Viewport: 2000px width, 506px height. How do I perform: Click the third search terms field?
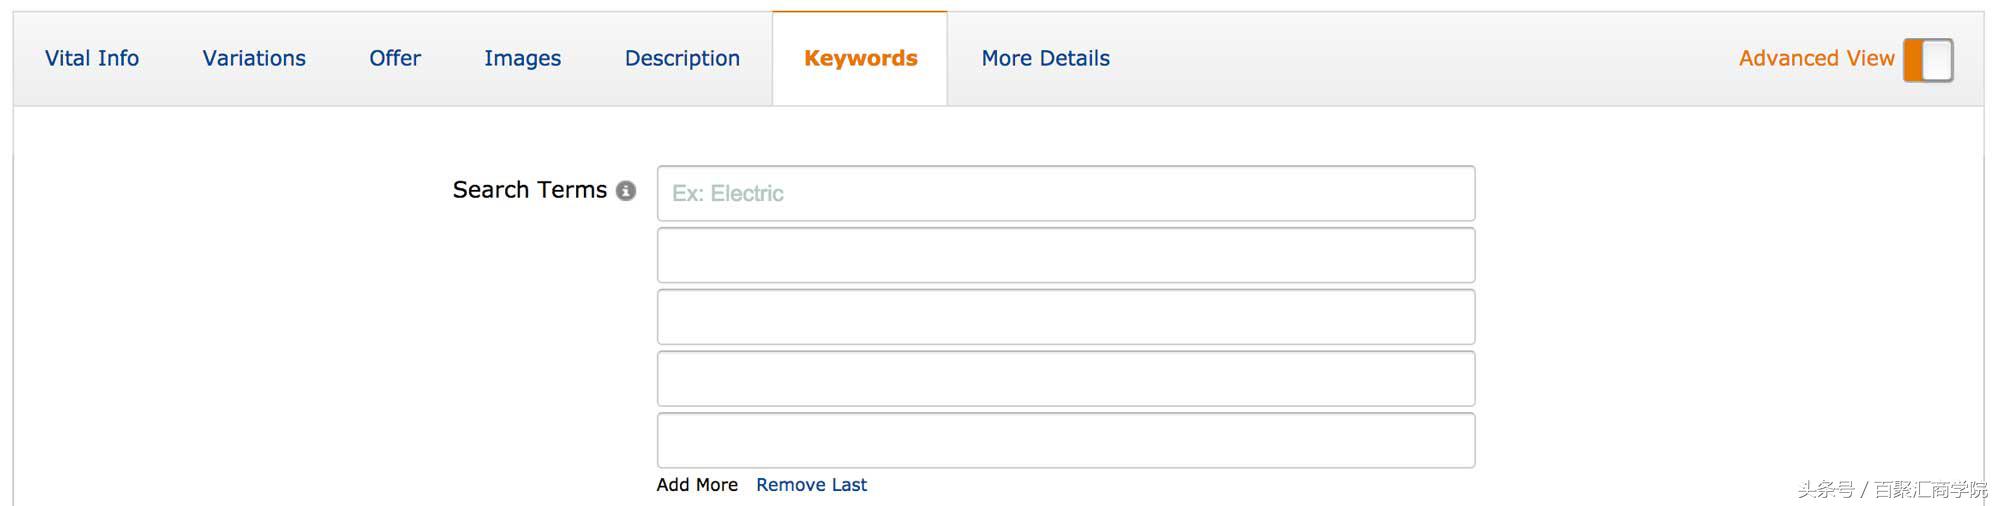(x=1066, y=317)
